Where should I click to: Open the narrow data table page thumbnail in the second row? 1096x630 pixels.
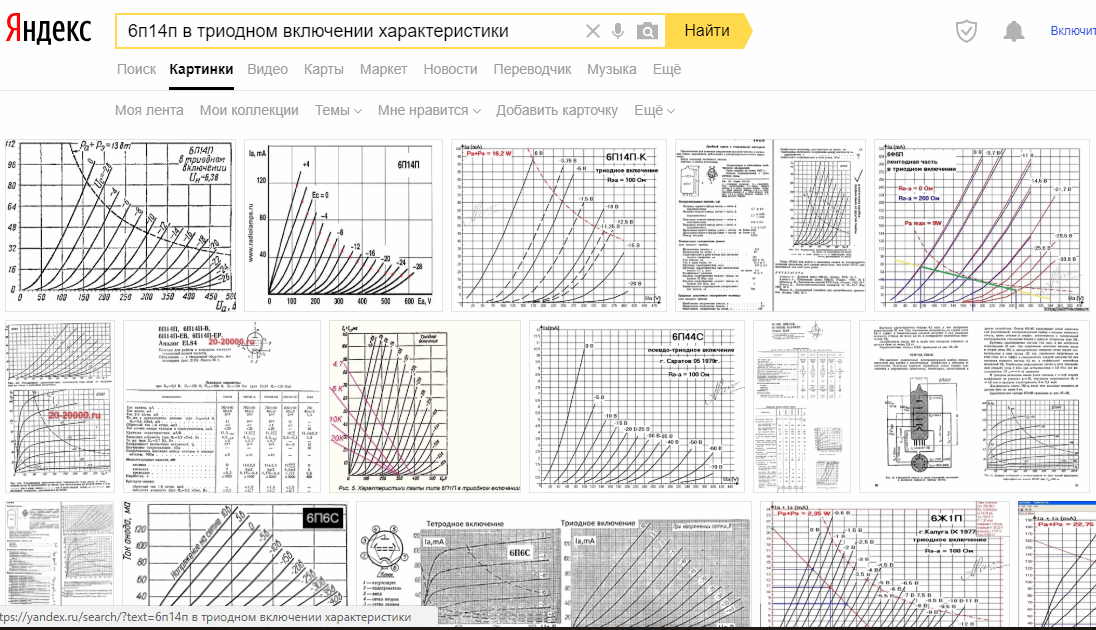(802, 406)
